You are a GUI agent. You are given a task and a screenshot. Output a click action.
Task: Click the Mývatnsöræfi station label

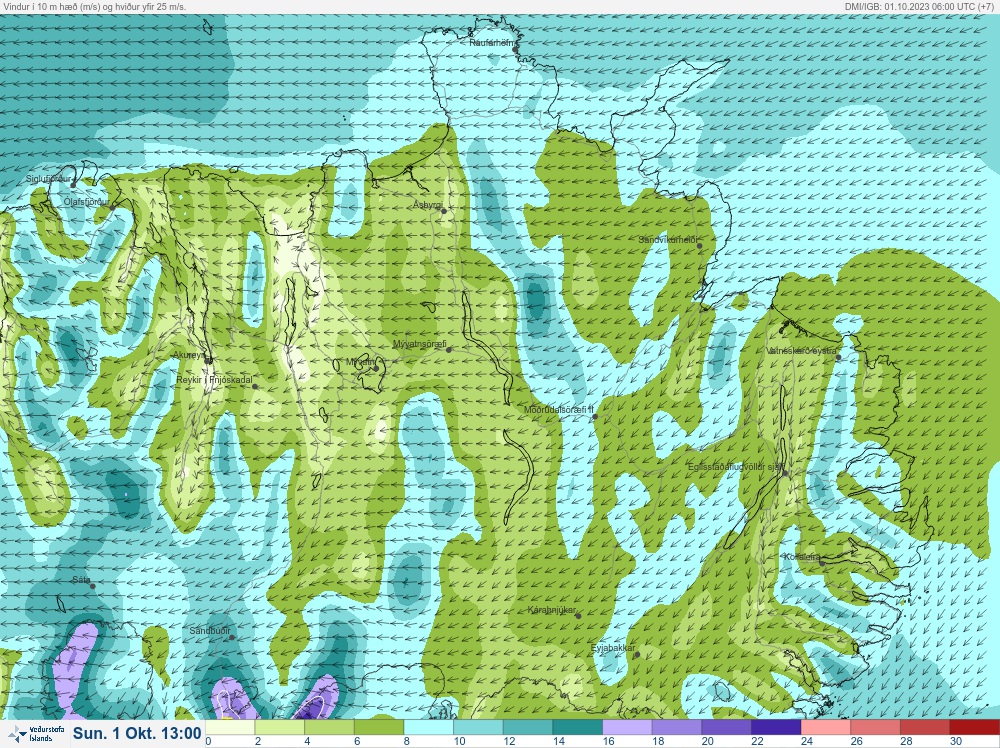[420, 344]
